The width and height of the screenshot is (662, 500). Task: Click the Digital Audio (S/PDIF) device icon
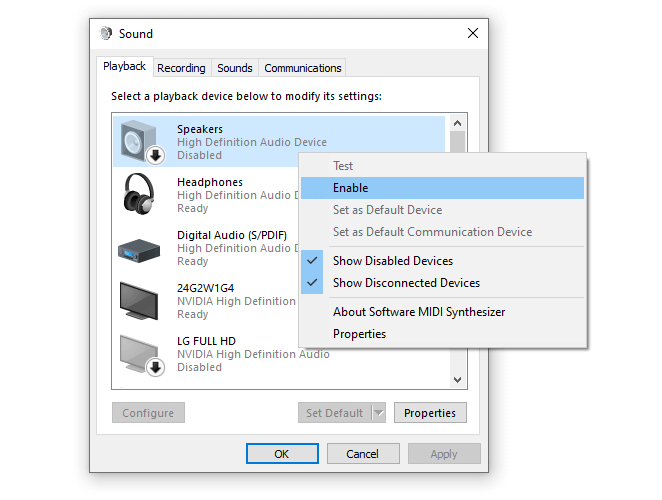tap(139, 251)
